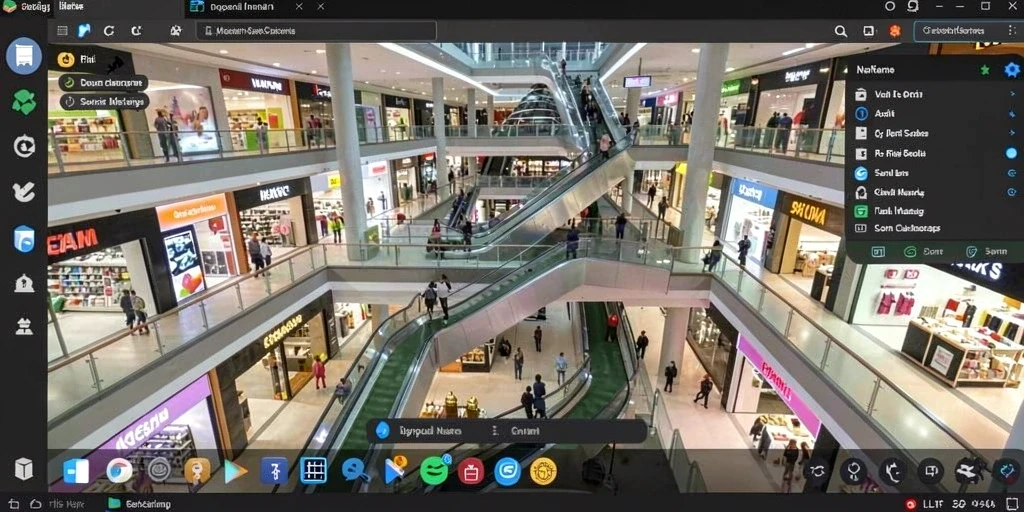Viewport: 1024px width, 512px height.
Task: Click the sync arrows round button in dock
Action: [x=818, y=471]
